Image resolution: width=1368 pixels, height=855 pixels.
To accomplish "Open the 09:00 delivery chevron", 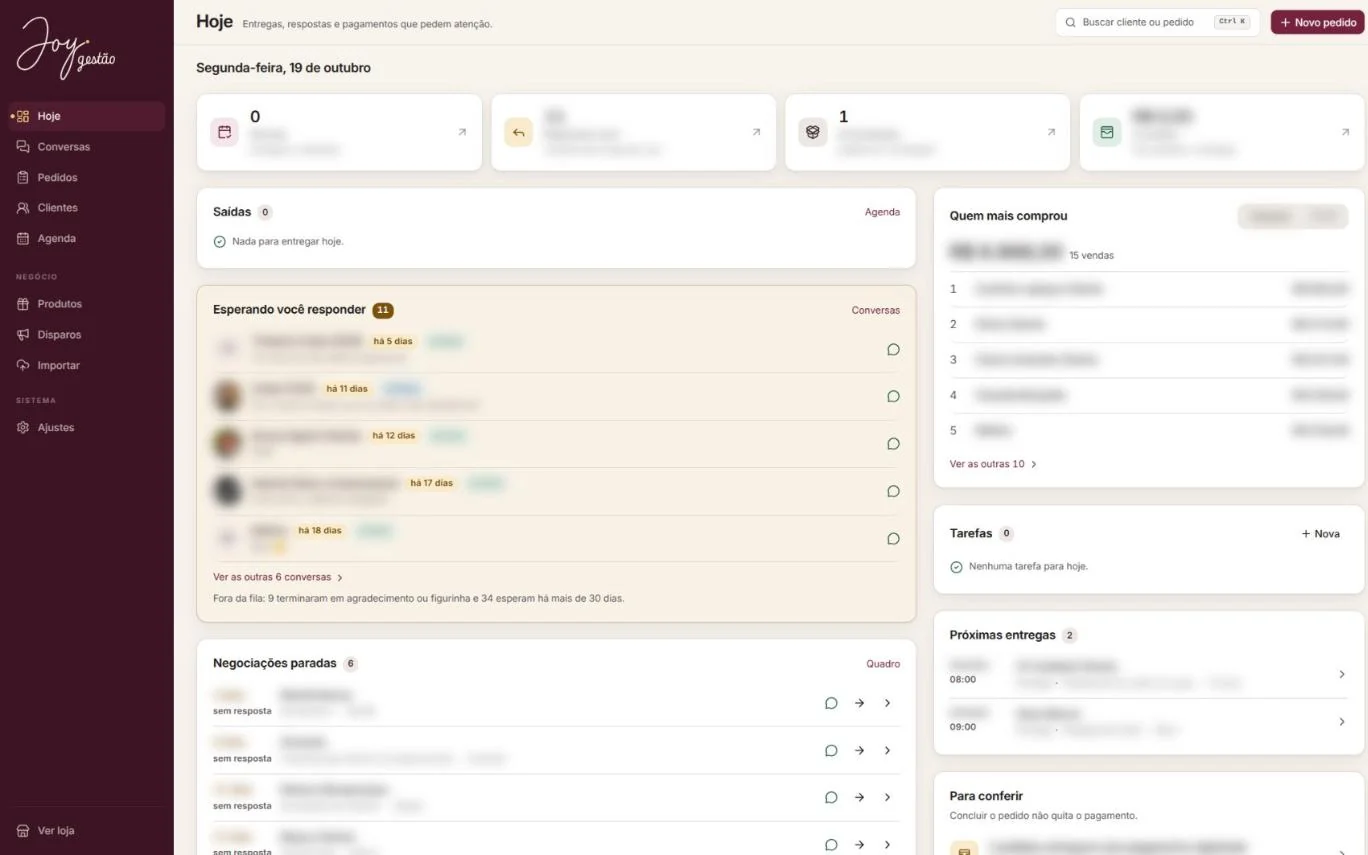I will (1342, 722).
